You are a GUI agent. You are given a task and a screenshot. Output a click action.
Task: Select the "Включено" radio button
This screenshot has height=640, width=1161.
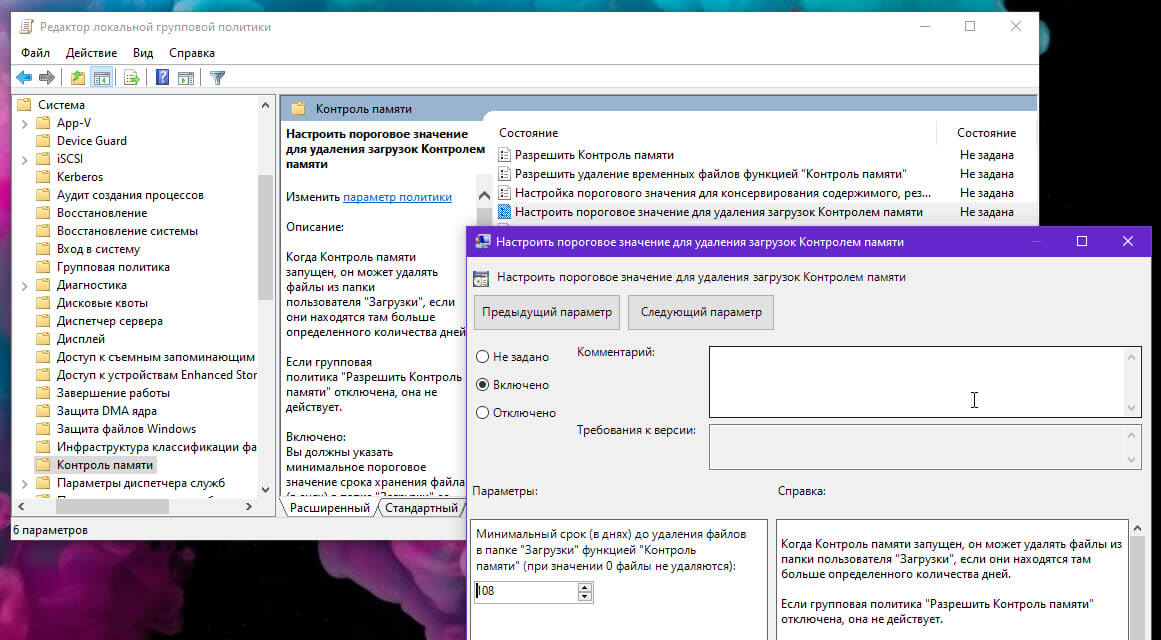point(483,385)
